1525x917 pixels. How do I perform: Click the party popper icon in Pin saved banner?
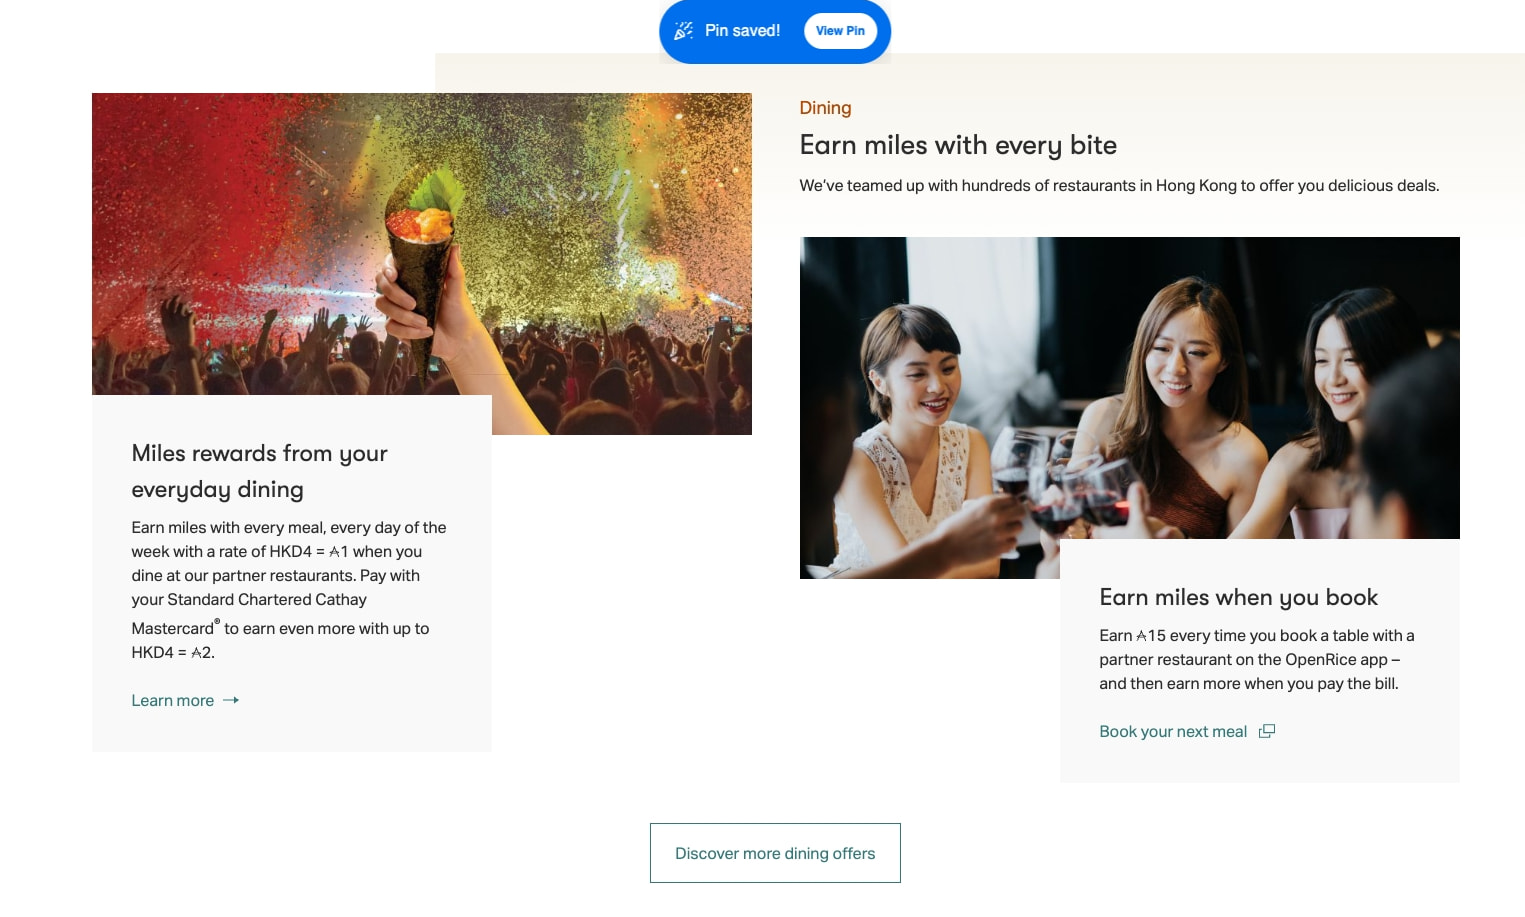(683, 31)
